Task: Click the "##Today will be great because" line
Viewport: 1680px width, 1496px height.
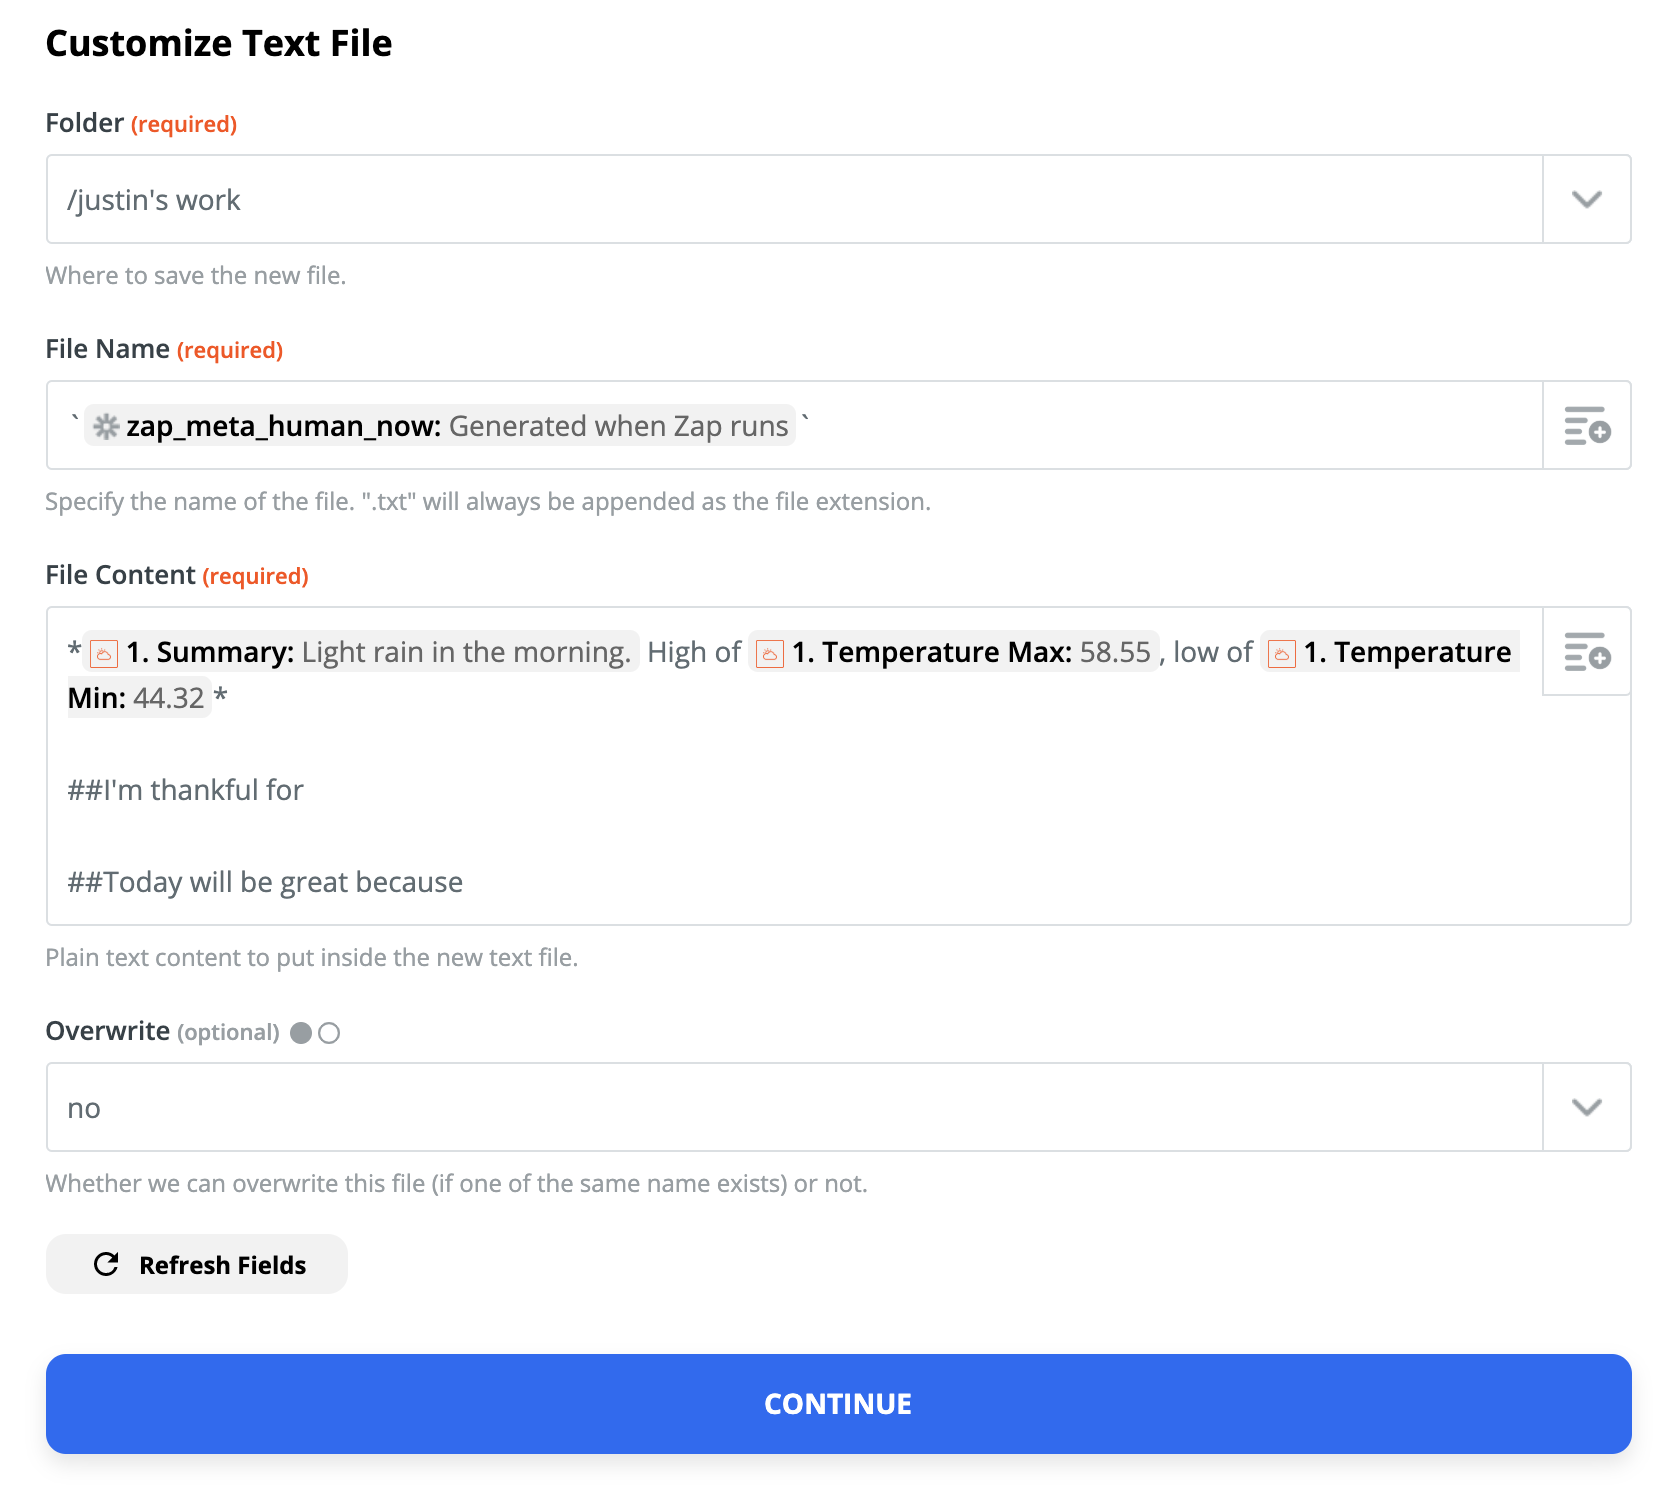Action: (x=265, y=882)
